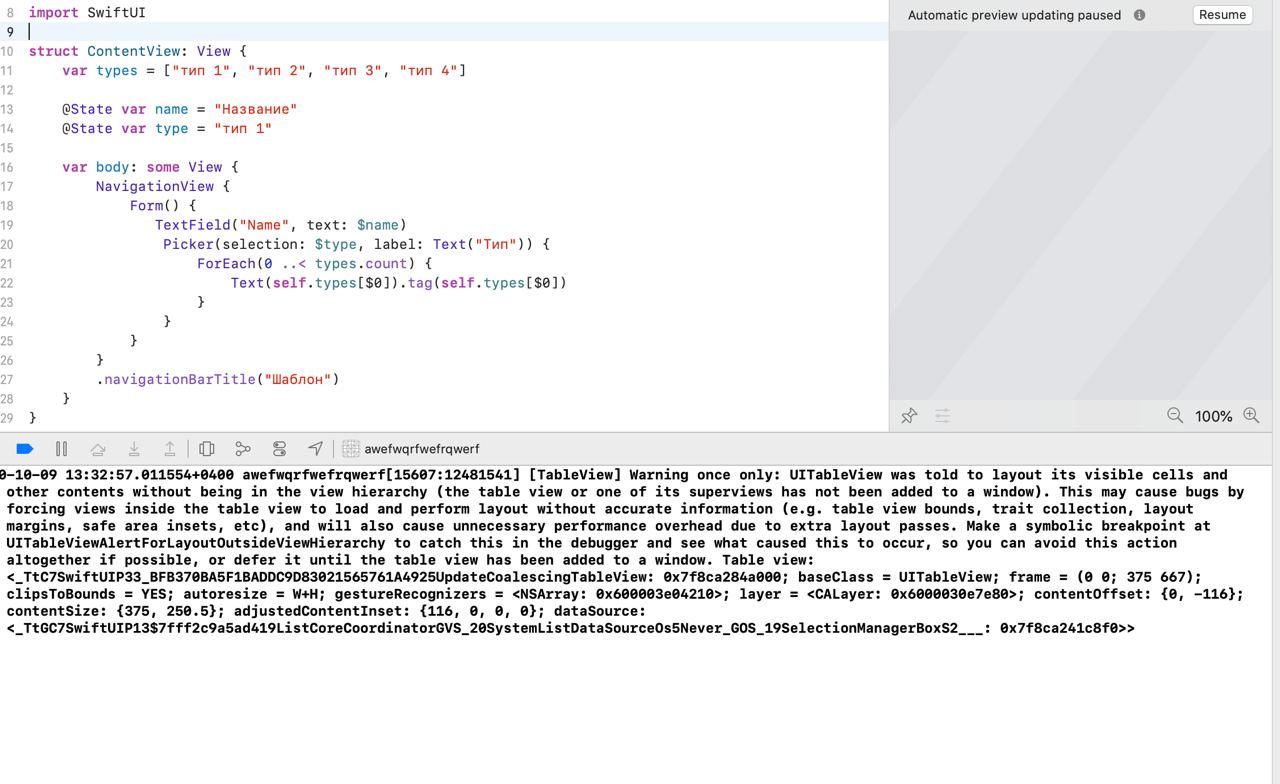This screenshot has width=1280, height=784.
Task: Resume automatic preview updating
Action: tap(1222, 15)
